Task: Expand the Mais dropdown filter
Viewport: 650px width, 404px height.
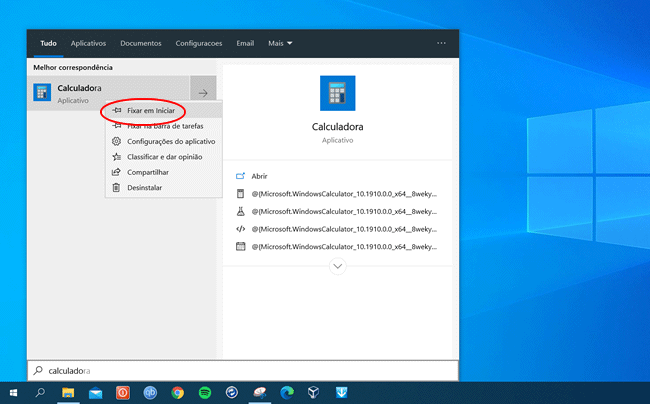Action: click(280, 43)
